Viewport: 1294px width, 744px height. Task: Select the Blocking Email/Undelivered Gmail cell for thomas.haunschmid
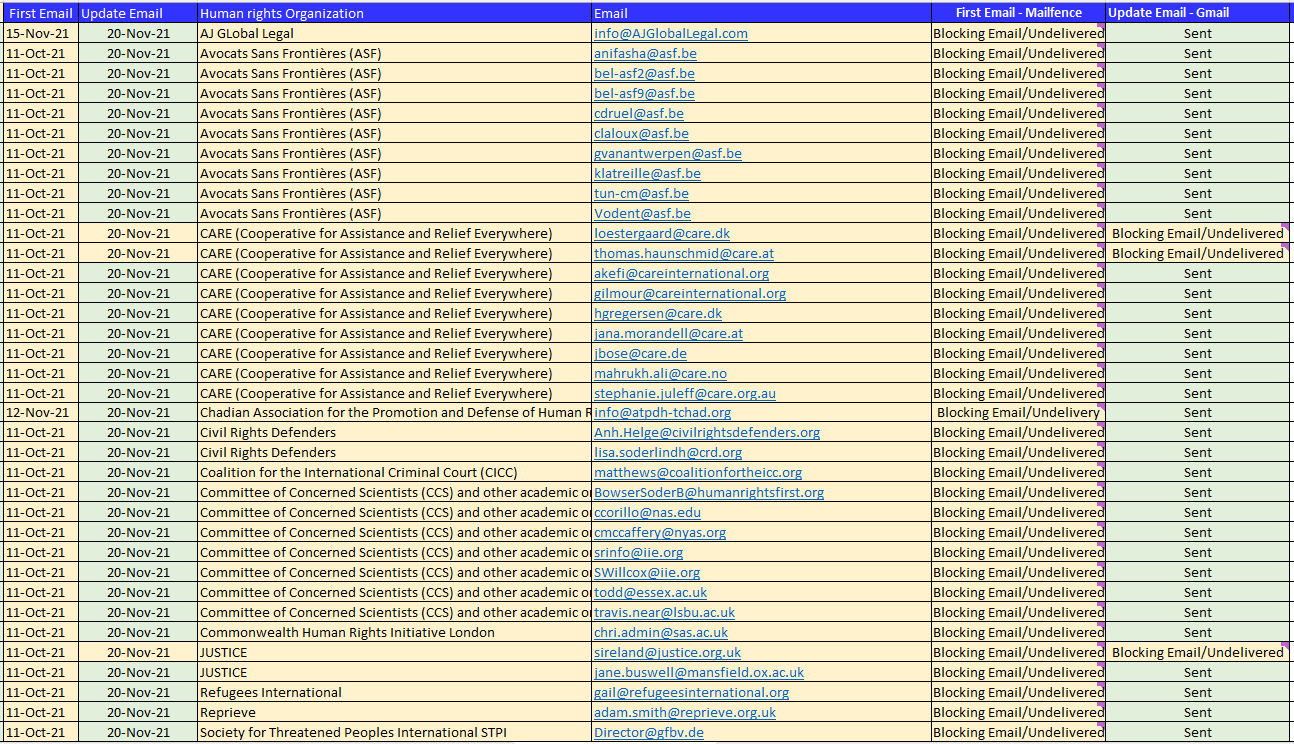tap(1196, 253)
